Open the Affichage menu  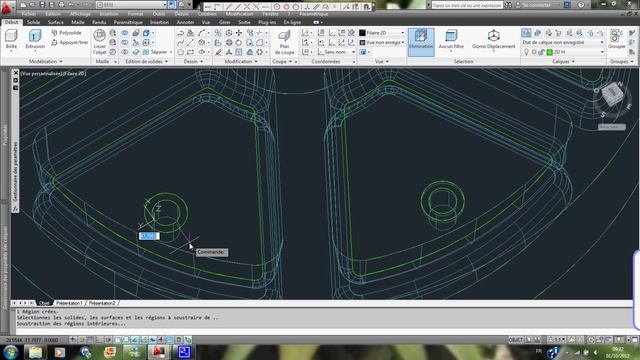80,14
